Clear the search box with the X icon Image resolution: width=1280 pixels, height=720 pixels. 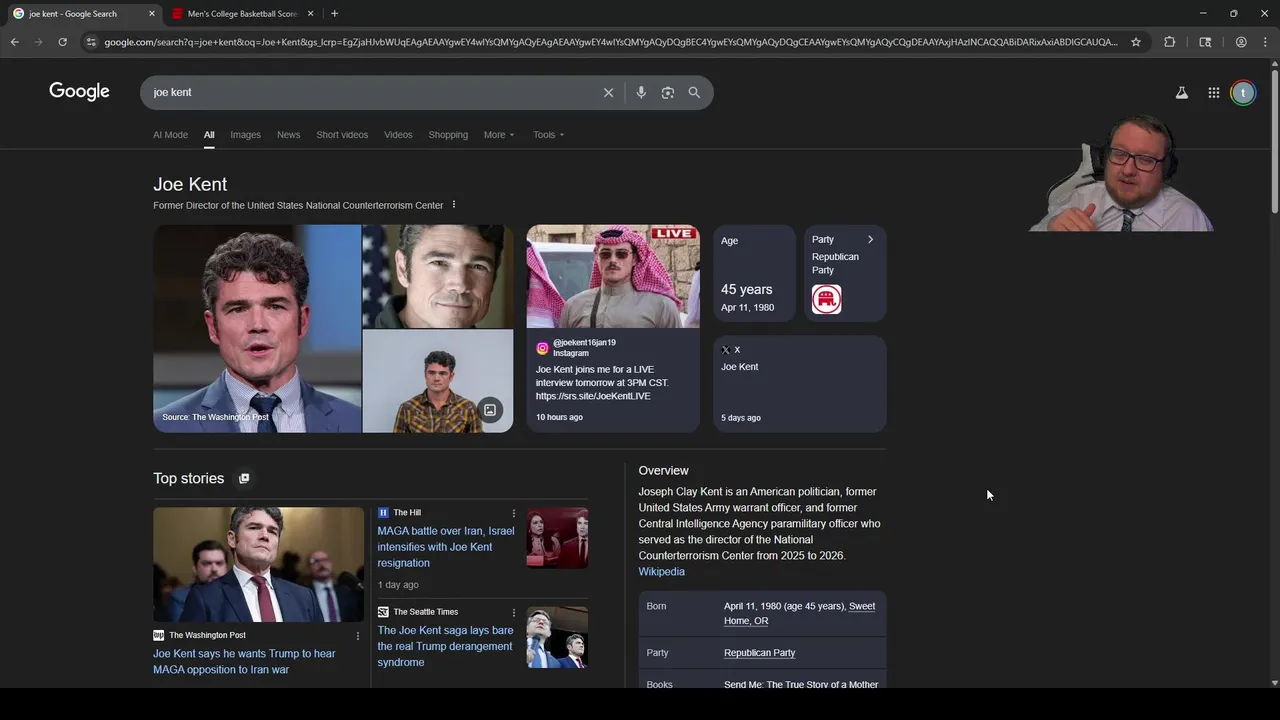coord(608,92)
